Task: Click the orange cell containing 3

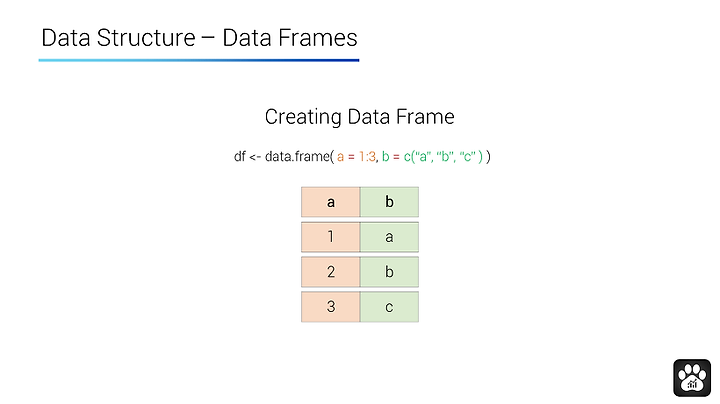Action: click(x=331, y=307)
